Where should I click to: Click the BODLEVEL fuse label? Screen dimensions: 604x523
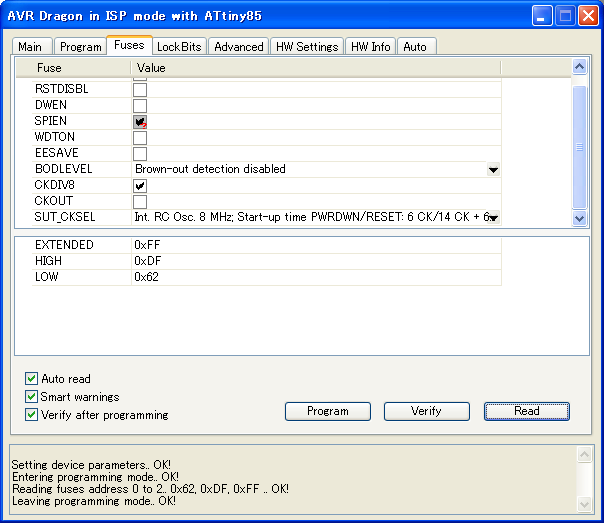[64, 169]
